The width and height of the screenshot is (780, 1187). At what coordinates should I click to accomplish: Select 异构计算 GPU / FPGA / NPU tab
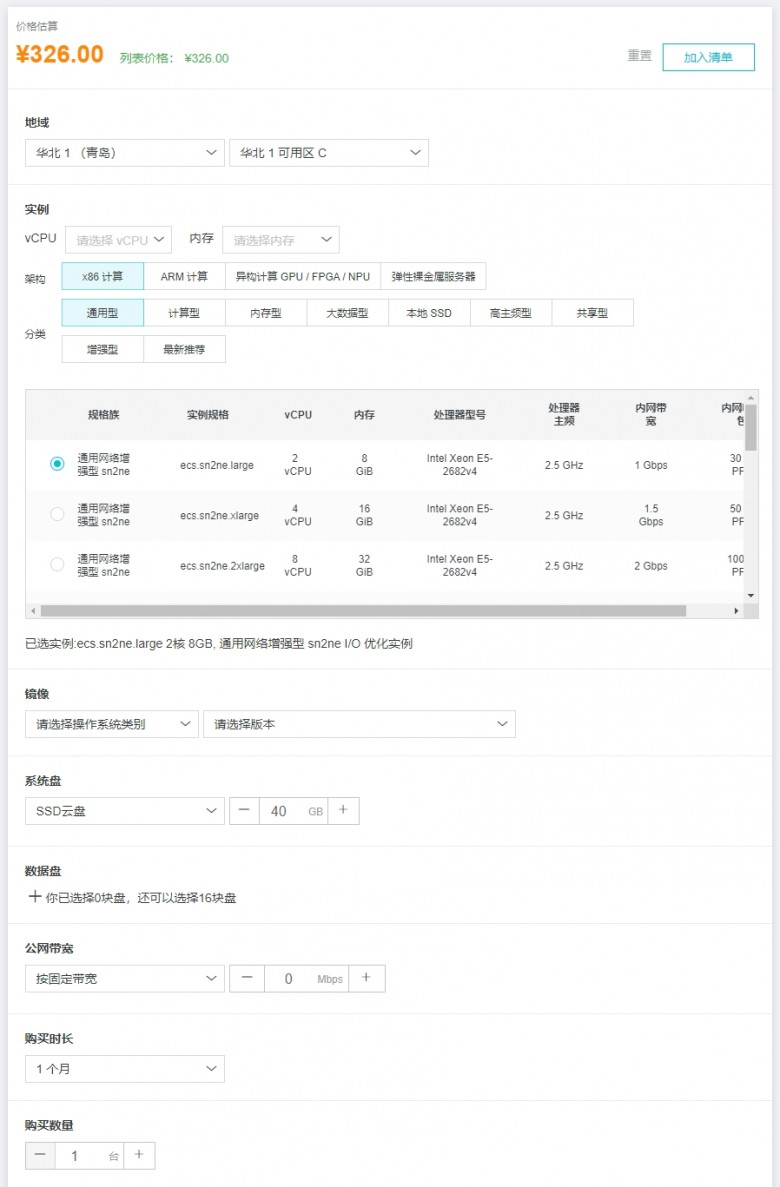(303, 276)
